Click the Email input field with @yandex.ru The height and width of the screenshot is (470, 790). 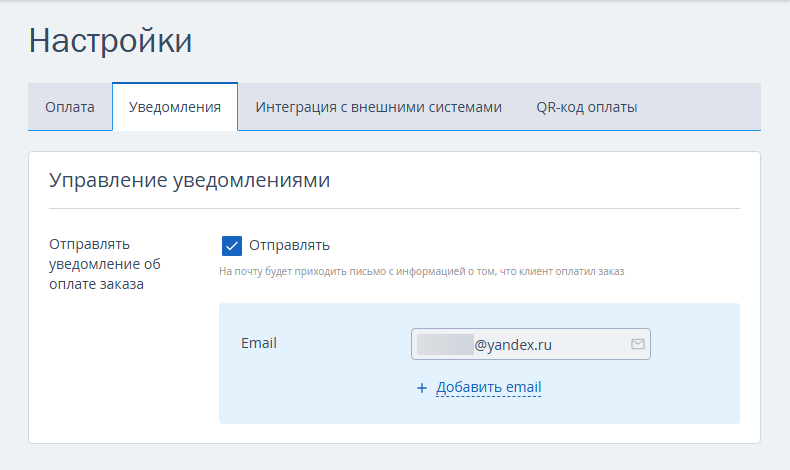(531, 344)
